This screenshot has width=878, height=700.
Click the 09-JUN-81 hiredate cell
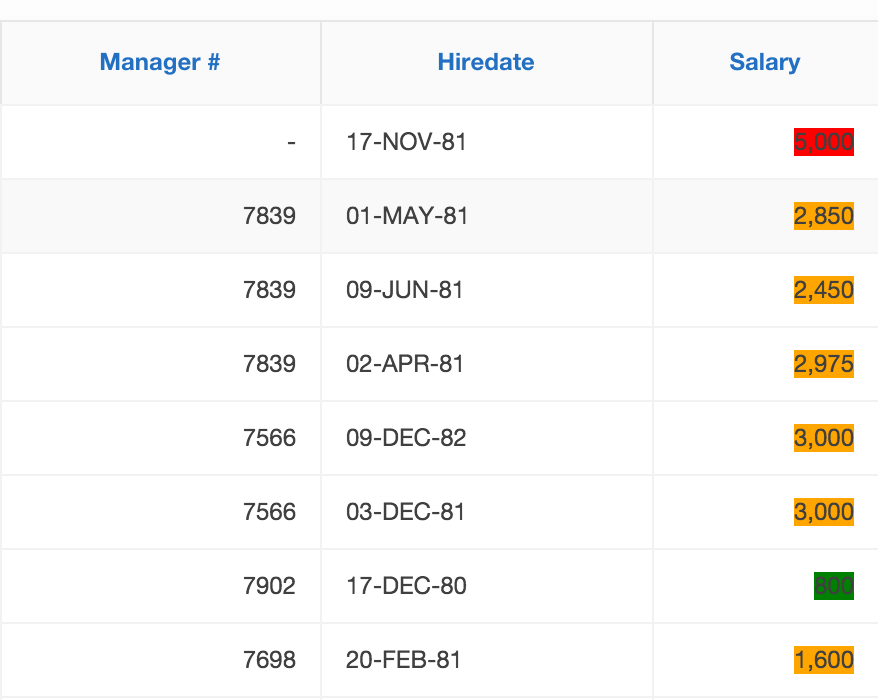coord(405,290)
